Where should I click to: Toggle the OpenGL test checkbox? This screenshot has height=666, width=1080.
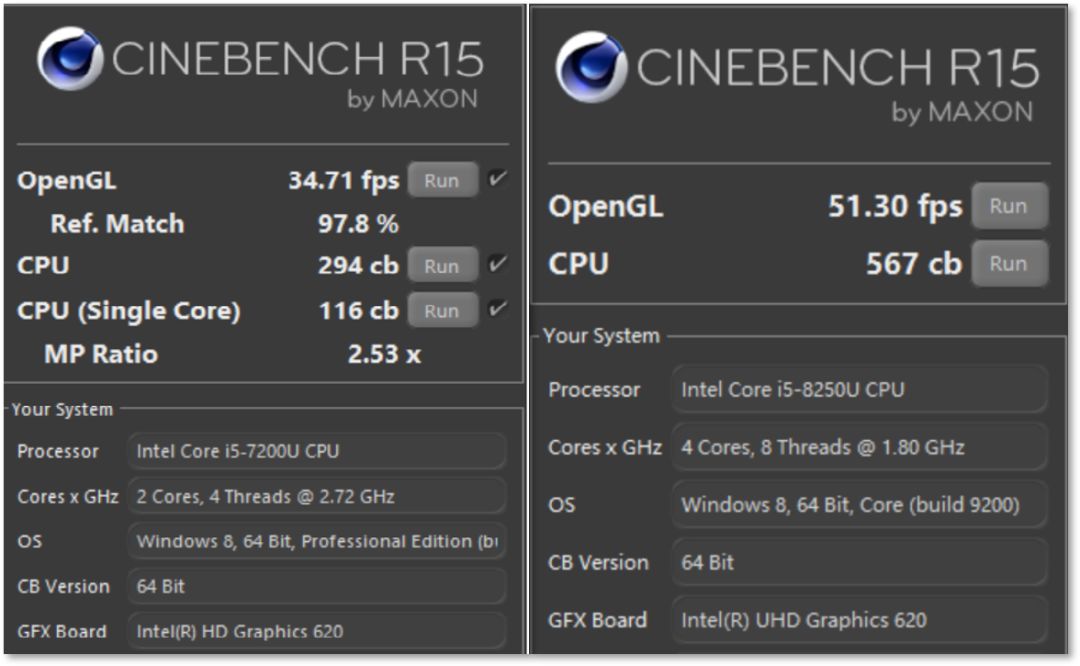click(497, 180)
